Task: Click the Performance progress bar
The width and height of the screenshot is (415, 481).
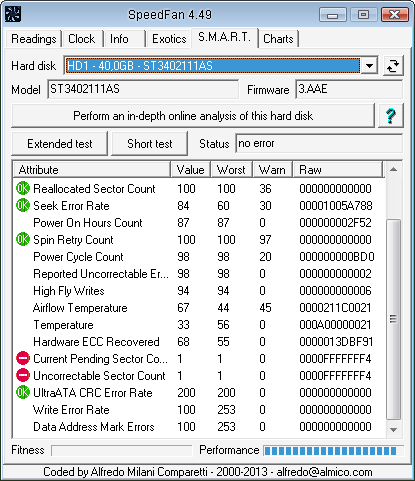Action: point(333,451)
